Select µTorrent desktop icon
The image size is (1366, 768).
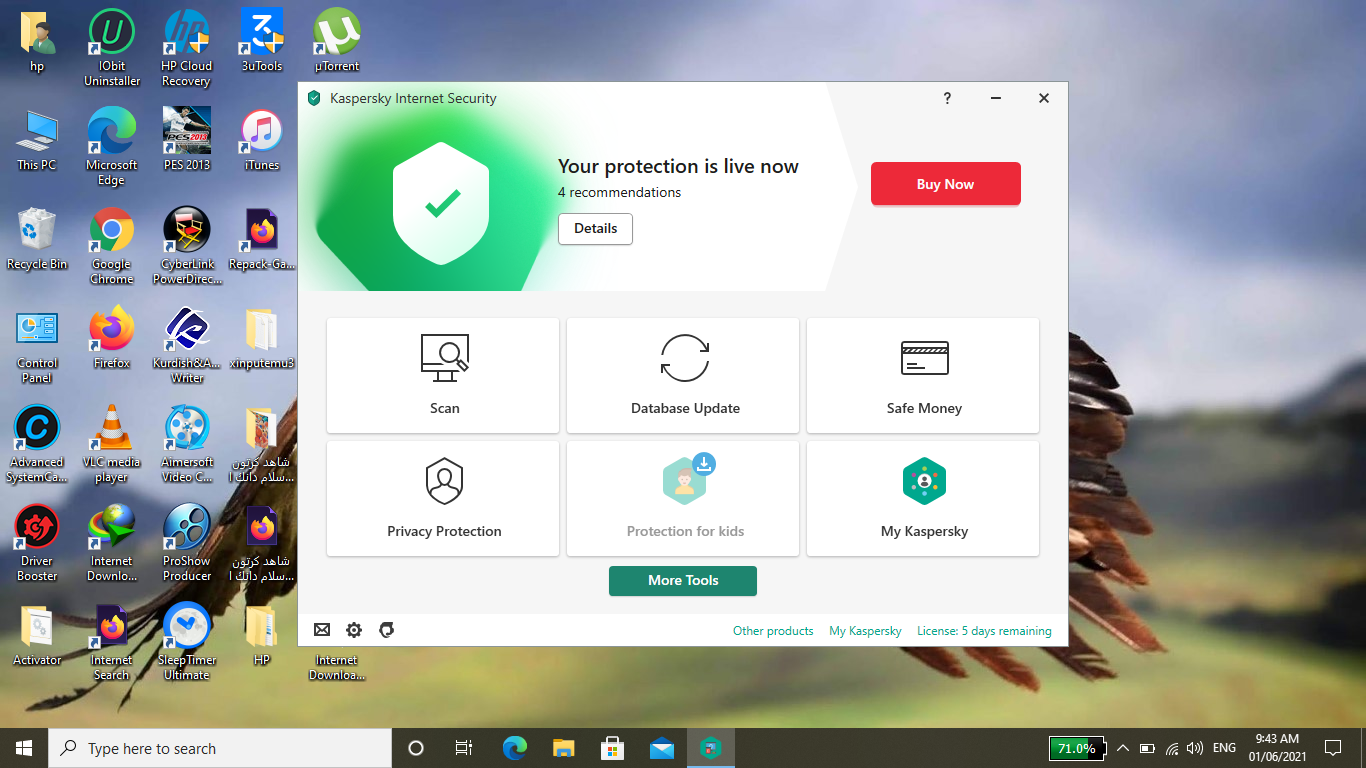coord(337,41)
